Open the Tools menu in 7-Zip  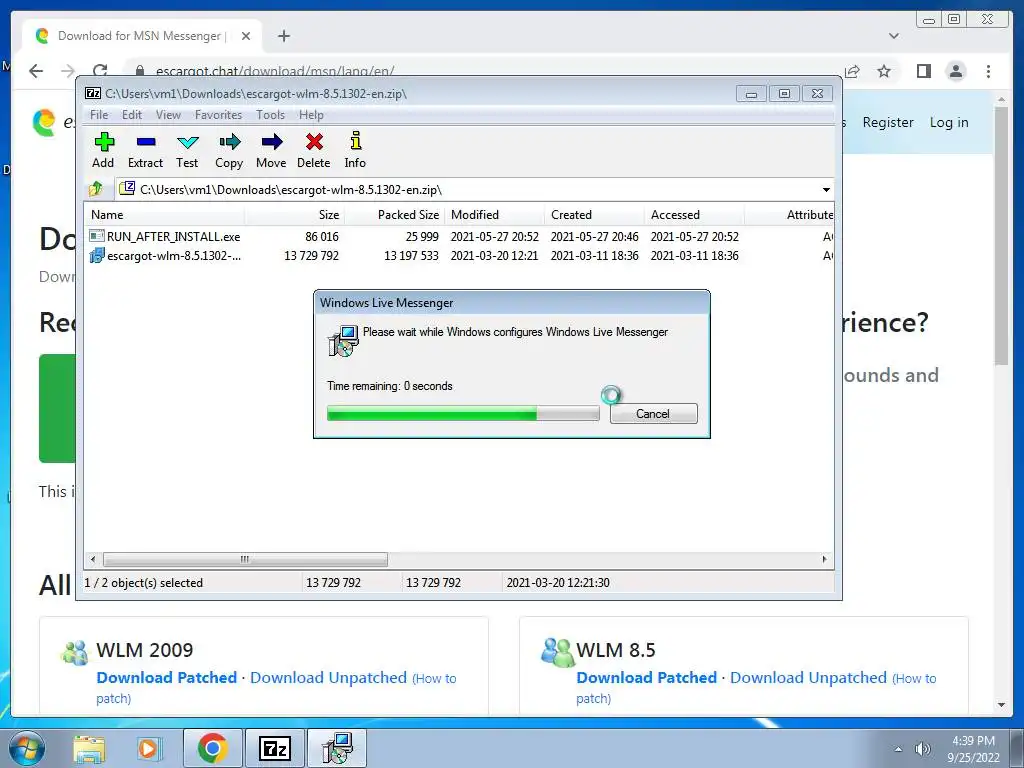pyautogui.click(x=270, y=115)
